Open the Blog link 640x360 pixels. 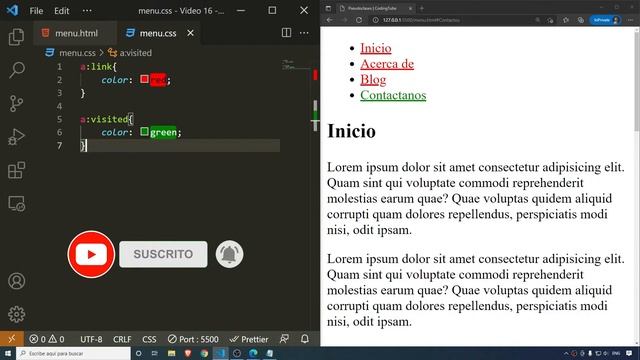373,80
